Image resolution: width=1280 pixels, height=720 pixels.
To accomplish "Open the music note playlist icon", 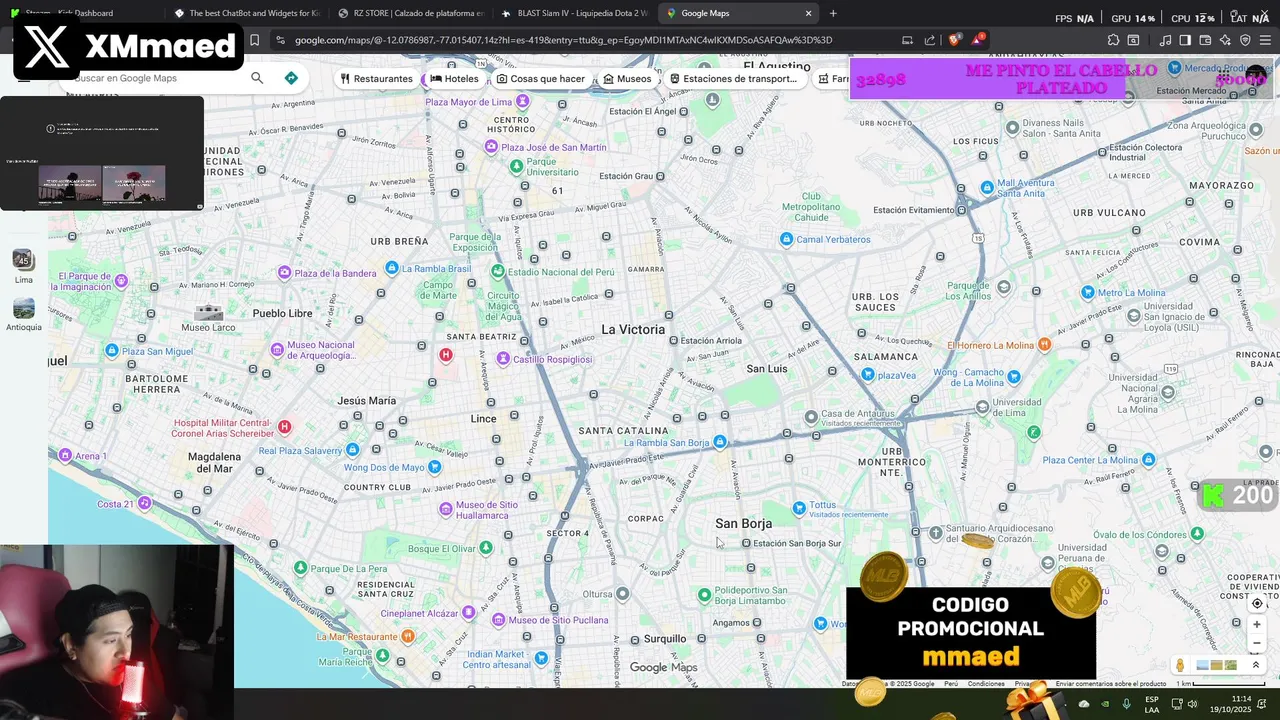I will pyautogui.click(x=1165, y=40).
